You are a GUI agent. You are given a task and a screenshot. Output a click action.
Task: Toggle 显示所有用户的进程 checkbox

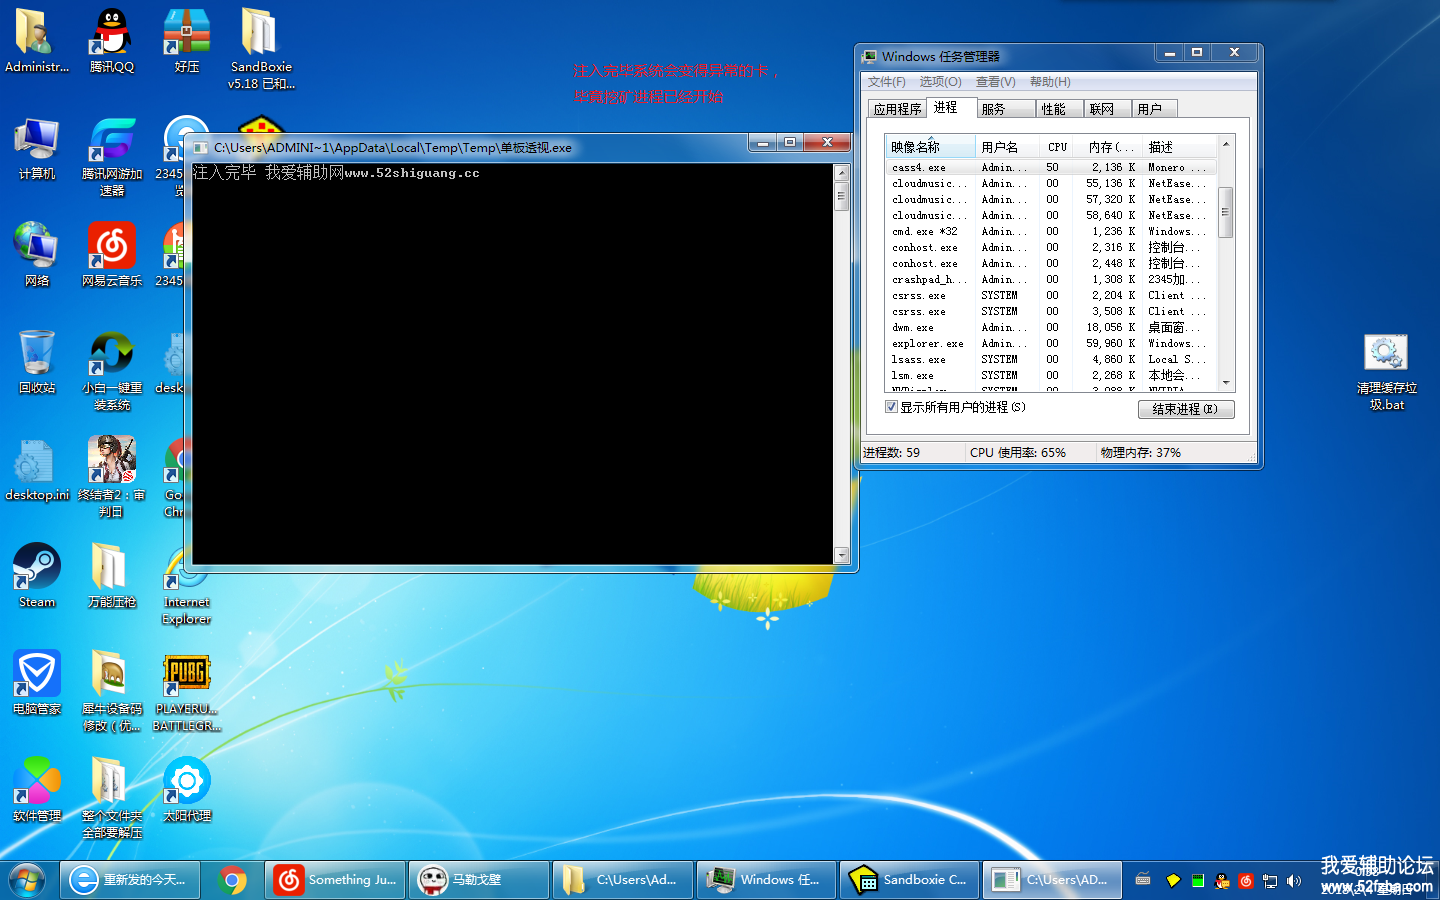[891, 407]
